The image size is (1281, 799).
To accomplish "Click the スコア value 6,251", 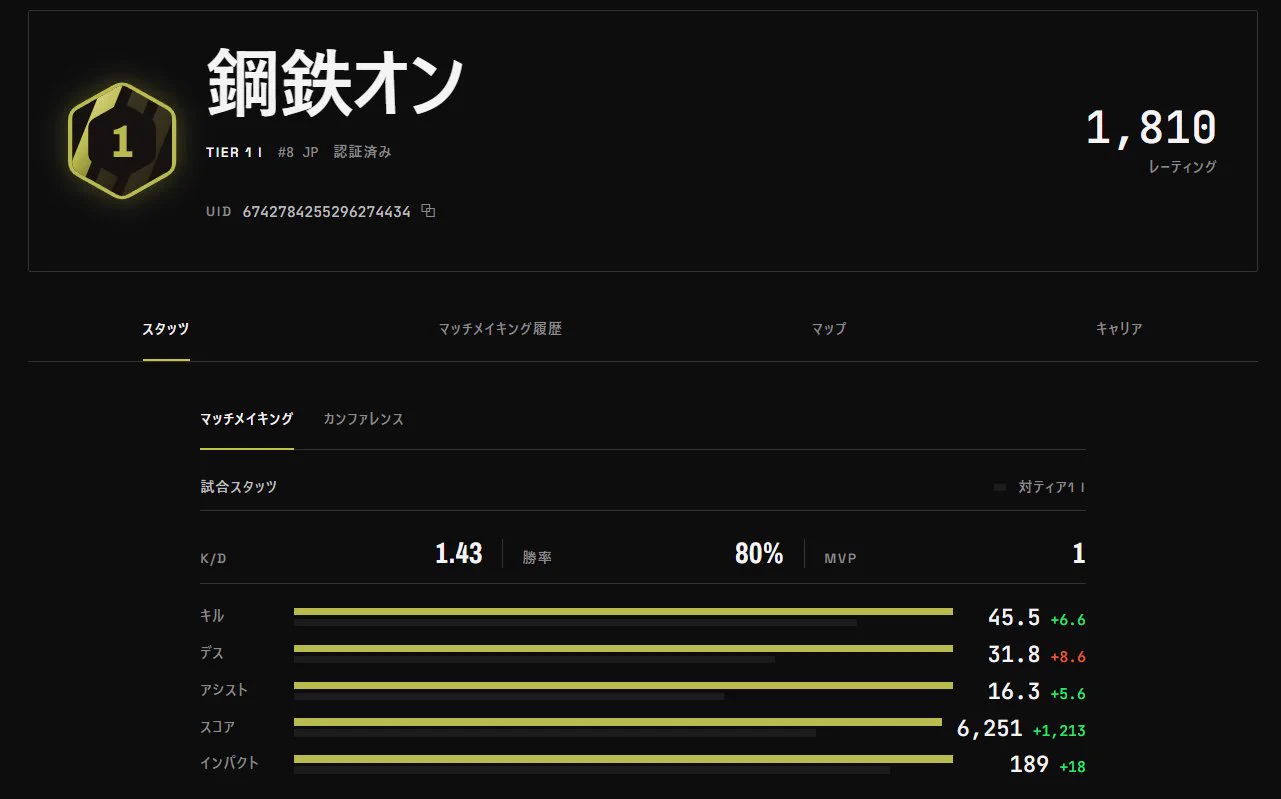I will tap(990, 729).
